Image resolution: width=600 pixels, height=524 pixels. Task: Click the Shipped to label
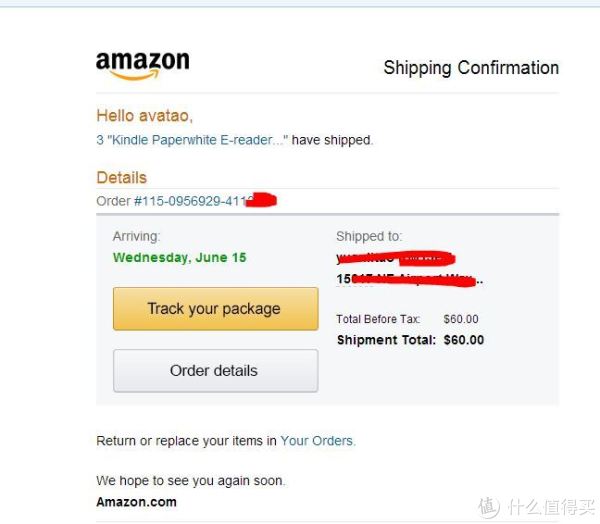click(x=369, y=236)
